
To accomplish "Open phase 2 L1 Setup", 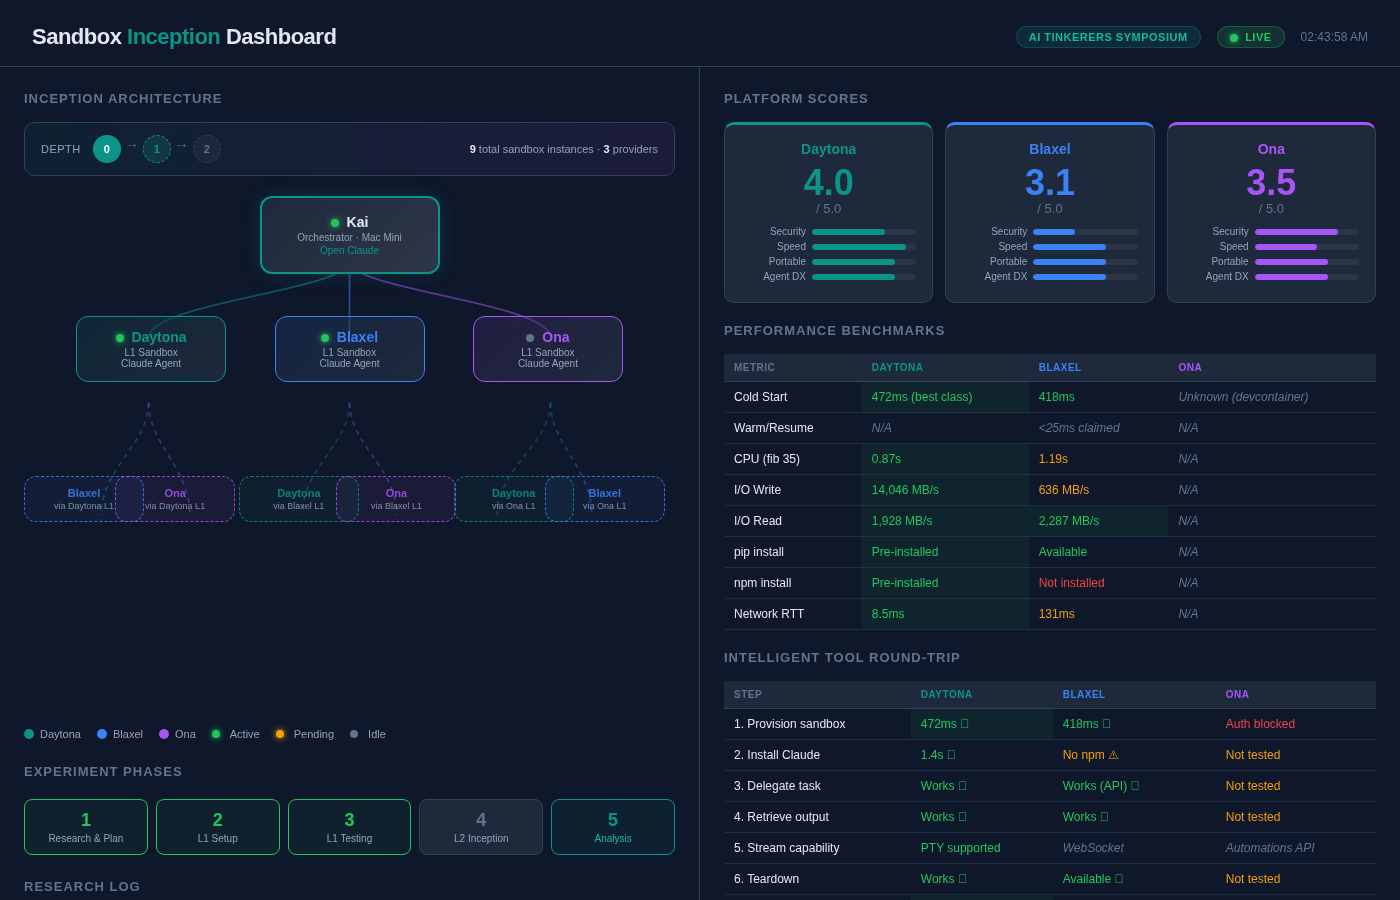I will coord(218,827).
